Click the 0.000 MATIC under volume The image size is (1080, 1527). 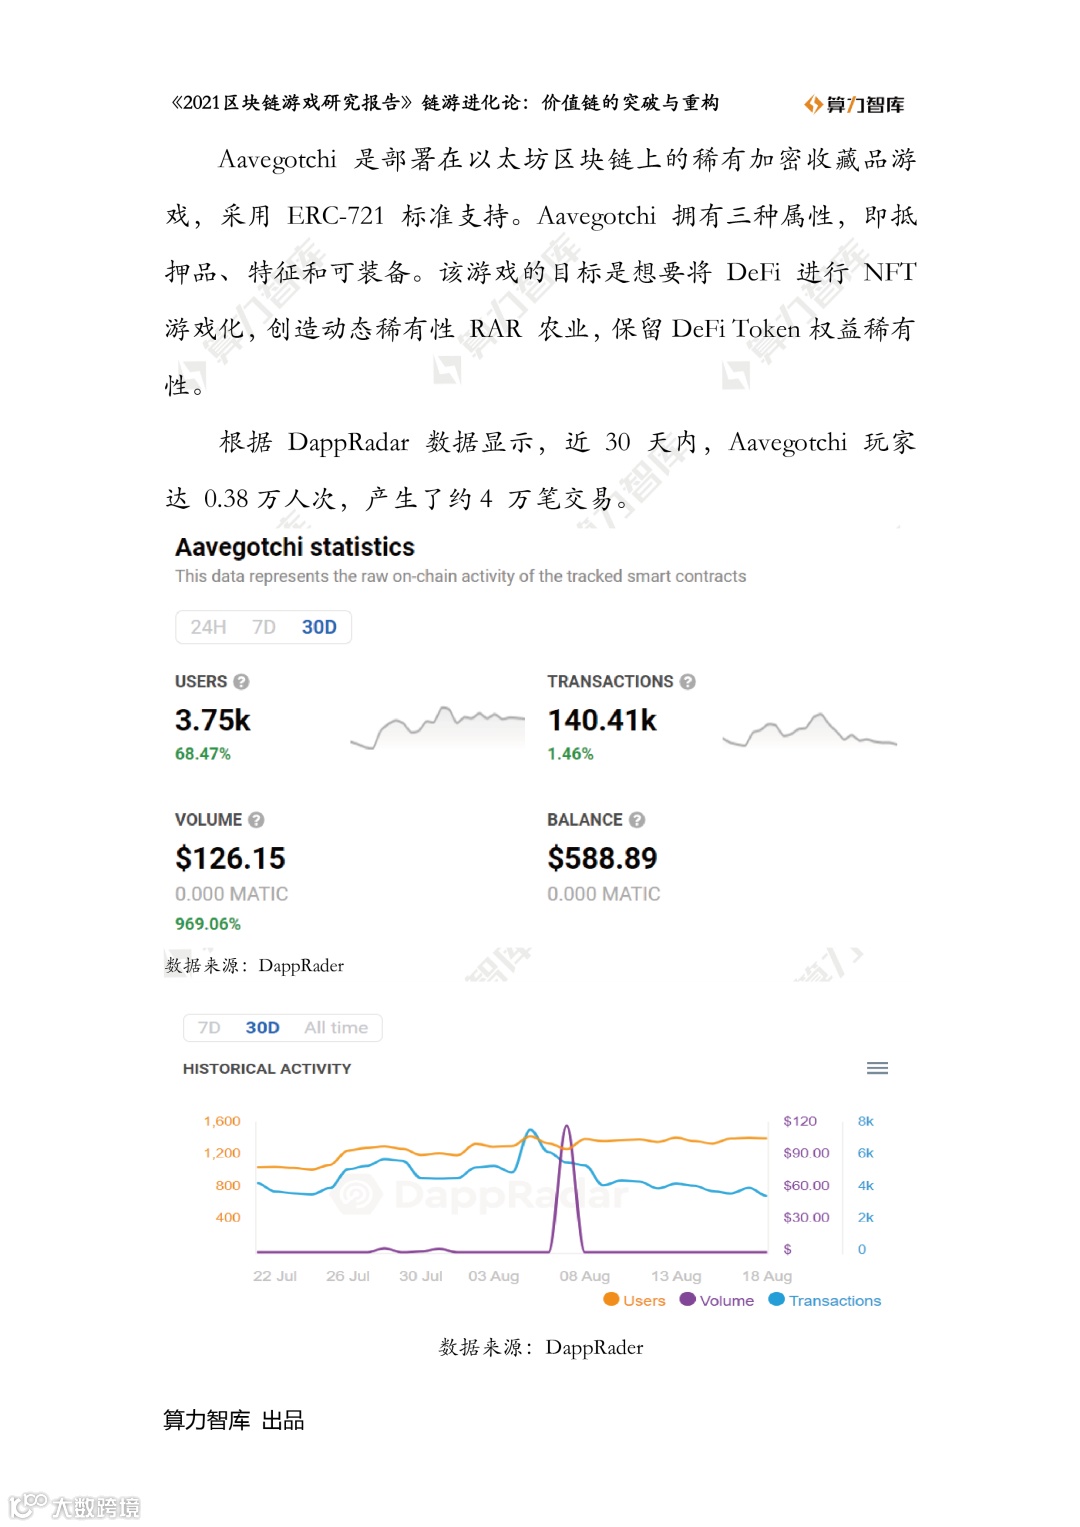click(231, 894)
